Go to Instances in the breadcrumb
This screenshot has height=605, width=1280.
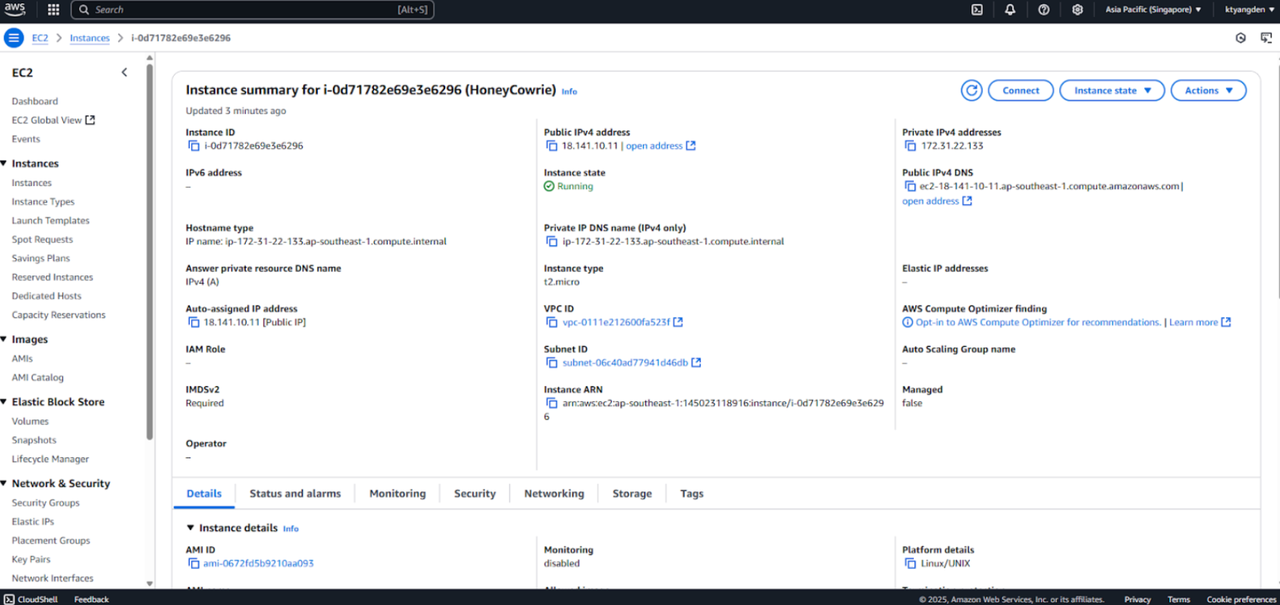[90, 38]
